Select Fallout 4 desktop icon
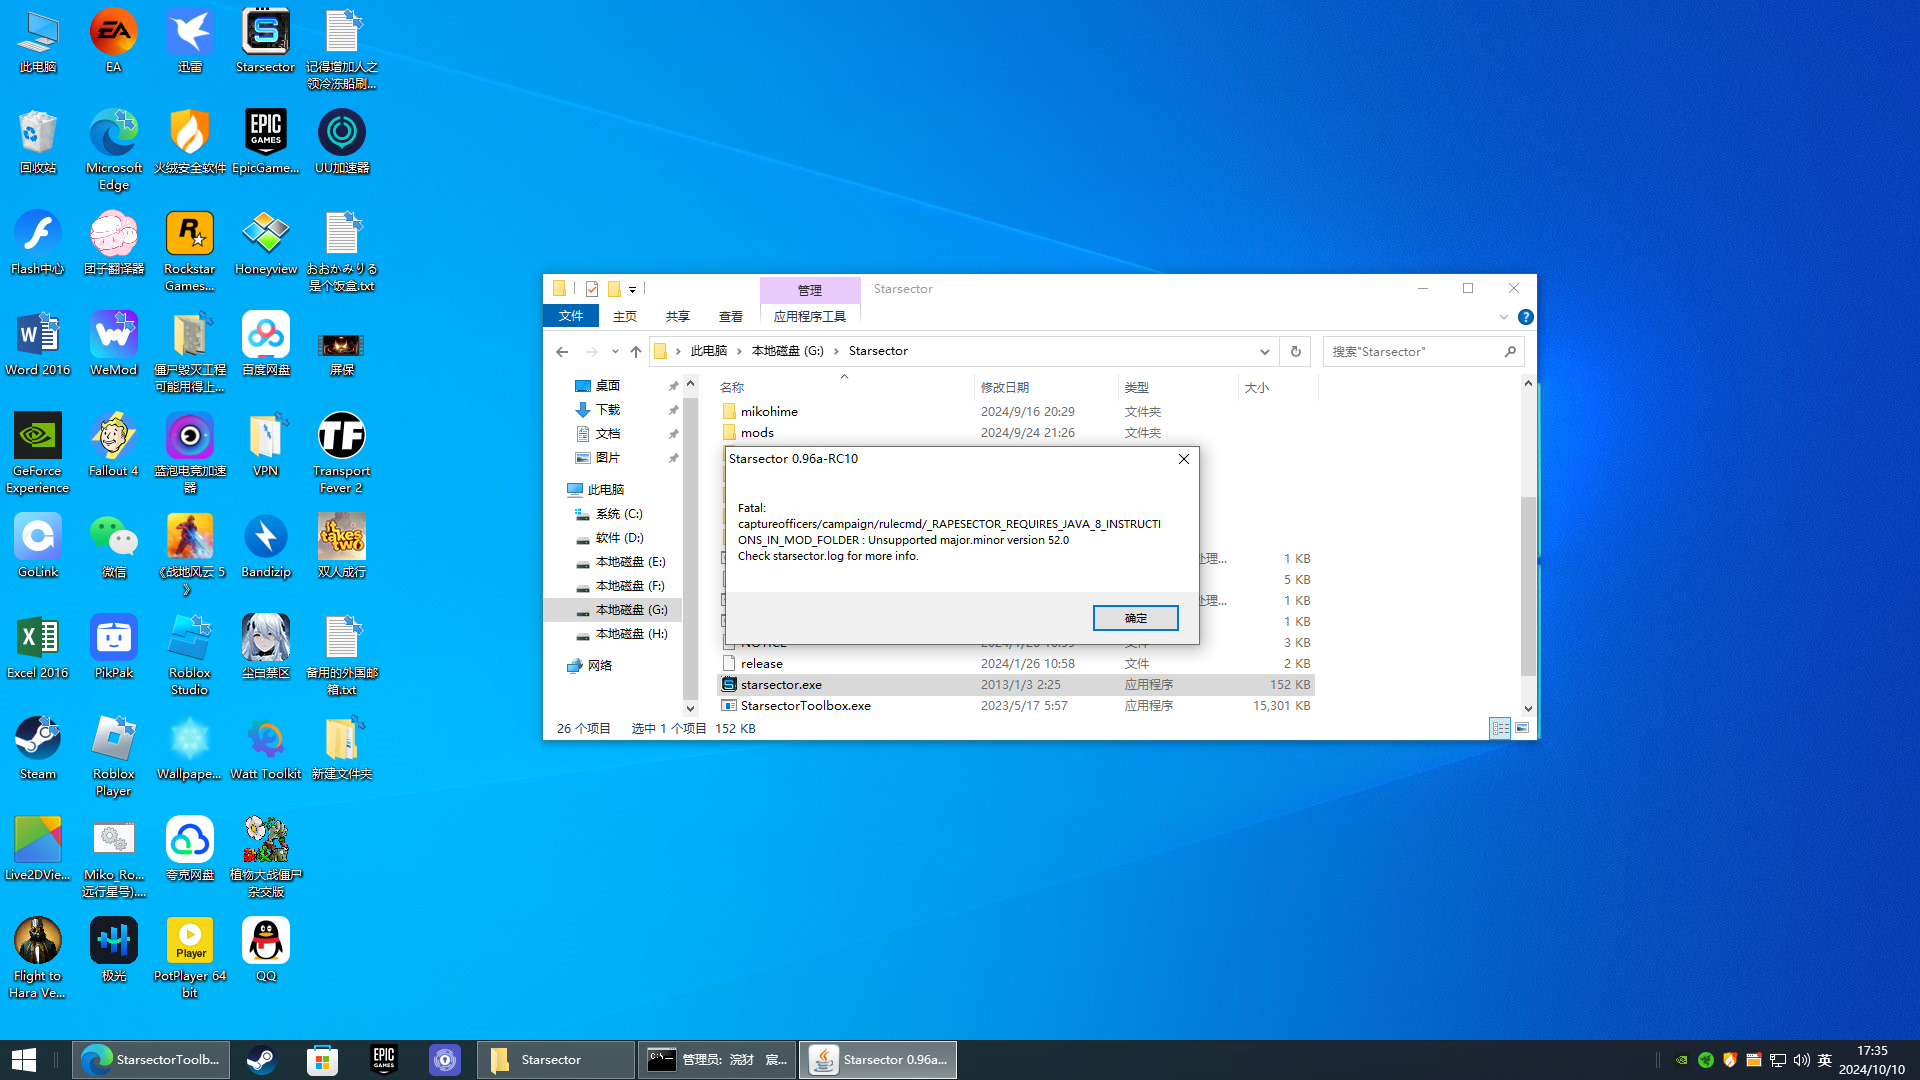This screenshot has width=1920, height=1080. tap(114, 445)
